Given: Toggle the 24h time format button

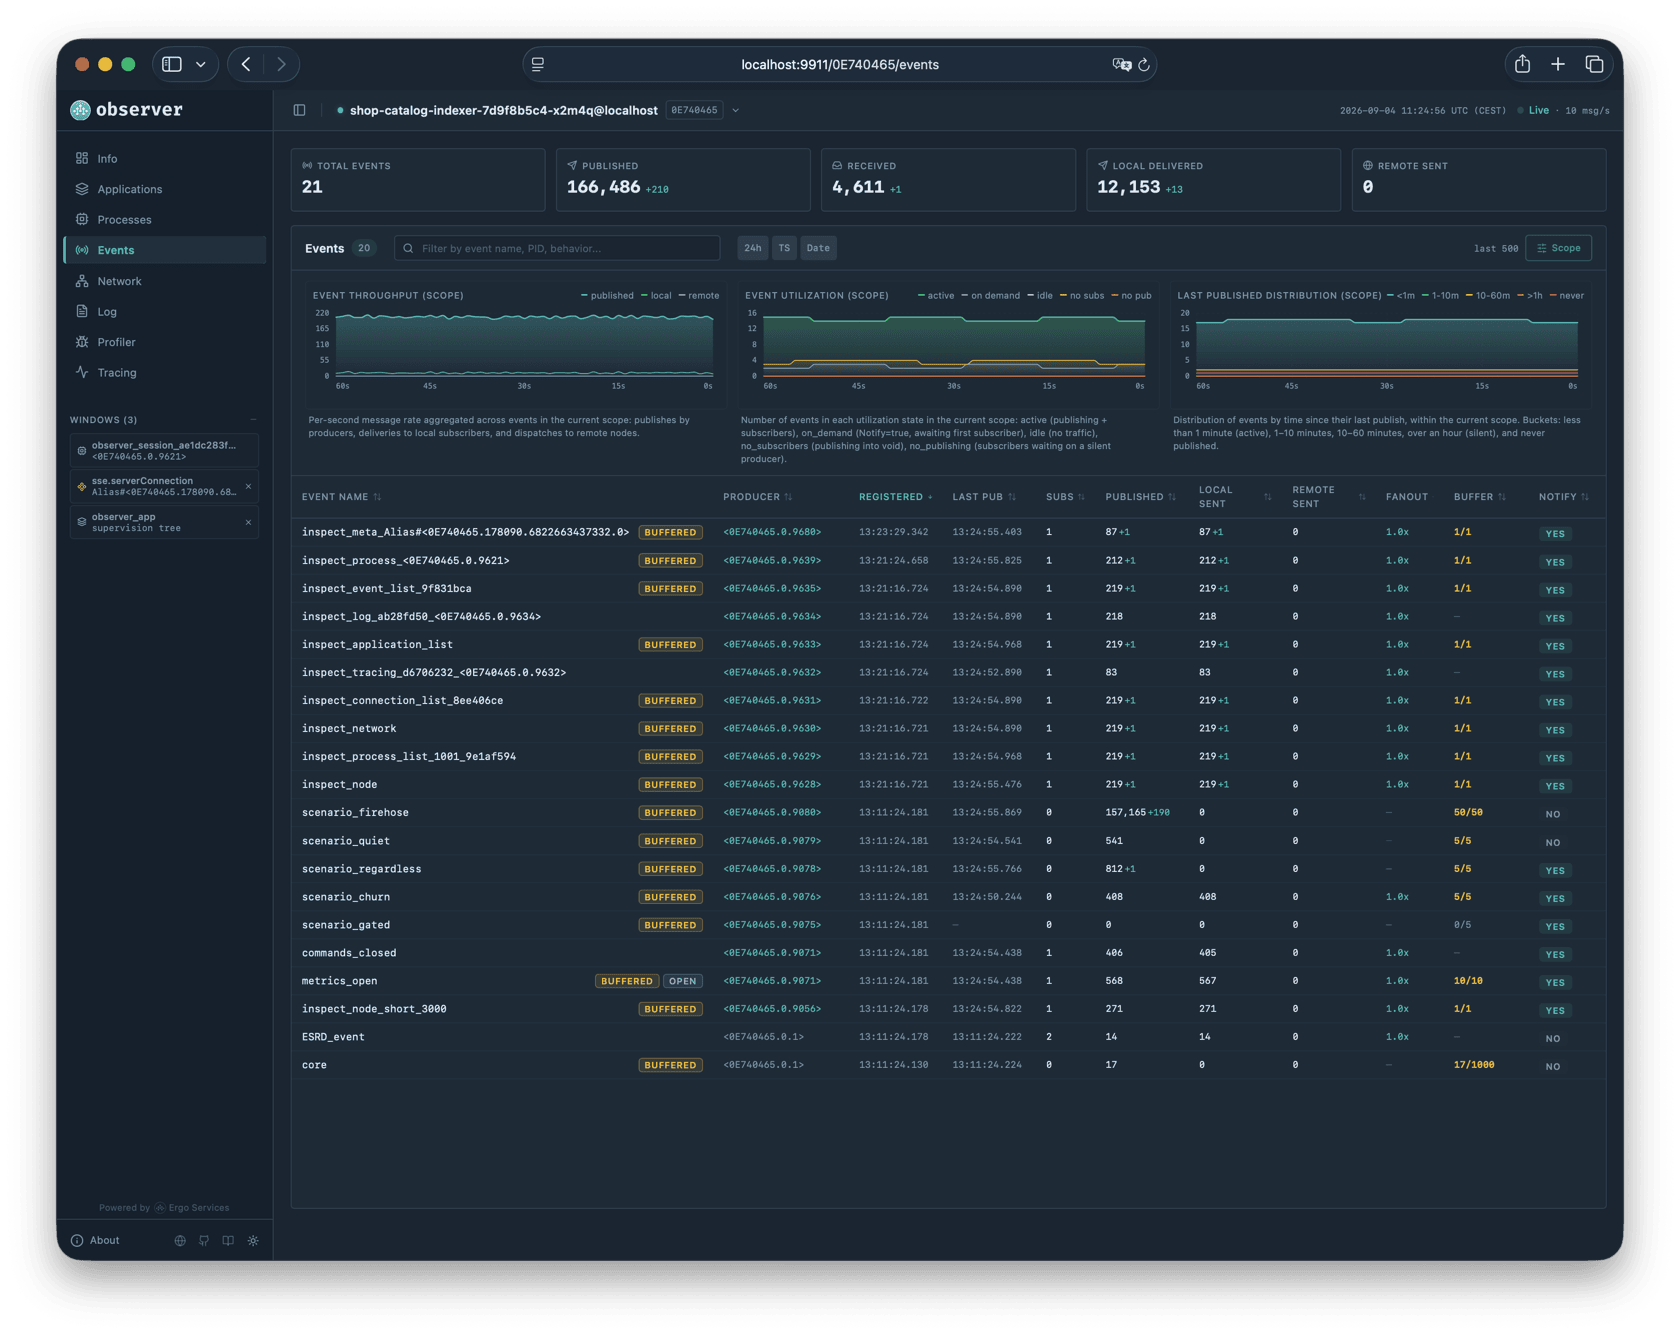Looking at the screenshot, I should [x=753, y=248].
